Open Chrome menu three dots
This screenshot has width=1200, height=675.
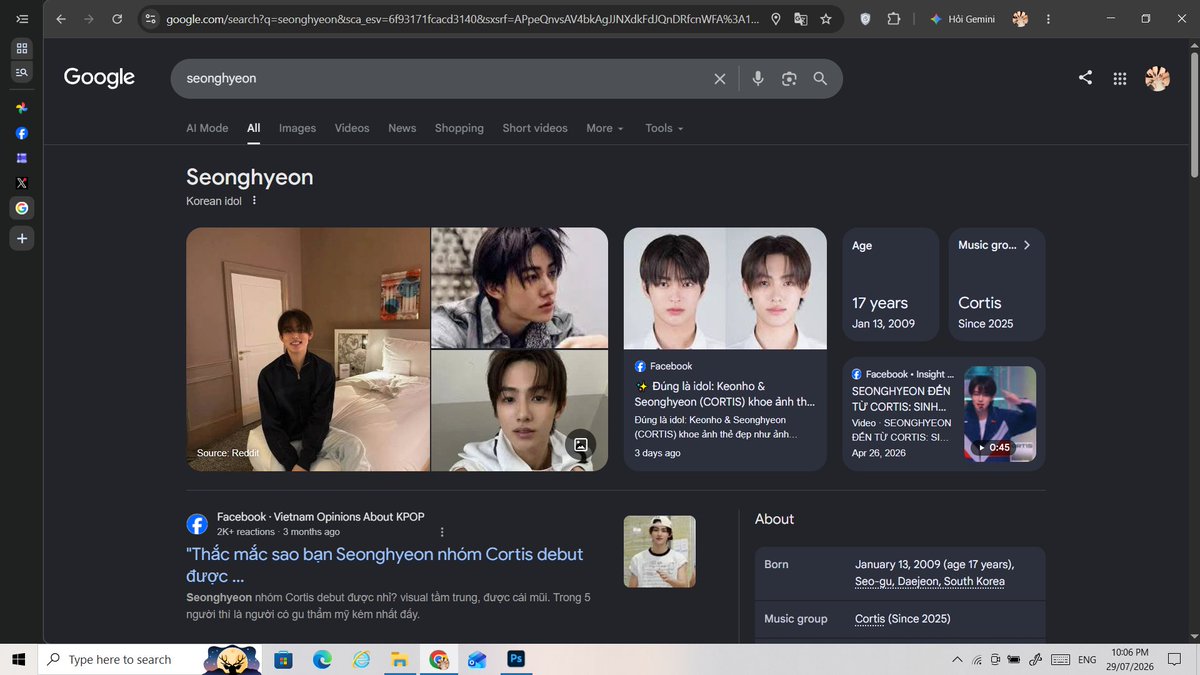pyautogui.click(x=1049, y=19)
